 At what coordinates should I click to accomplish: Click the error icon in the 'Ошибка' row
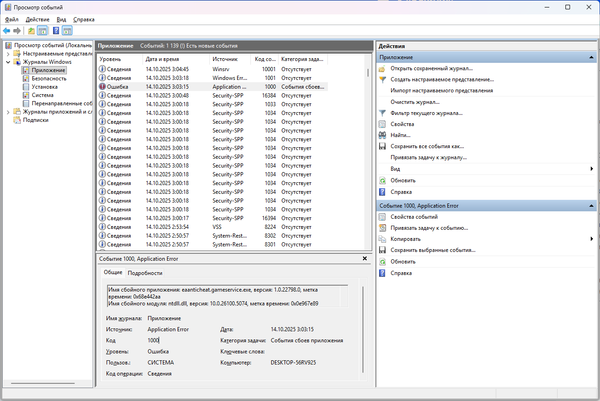[102, 87]
